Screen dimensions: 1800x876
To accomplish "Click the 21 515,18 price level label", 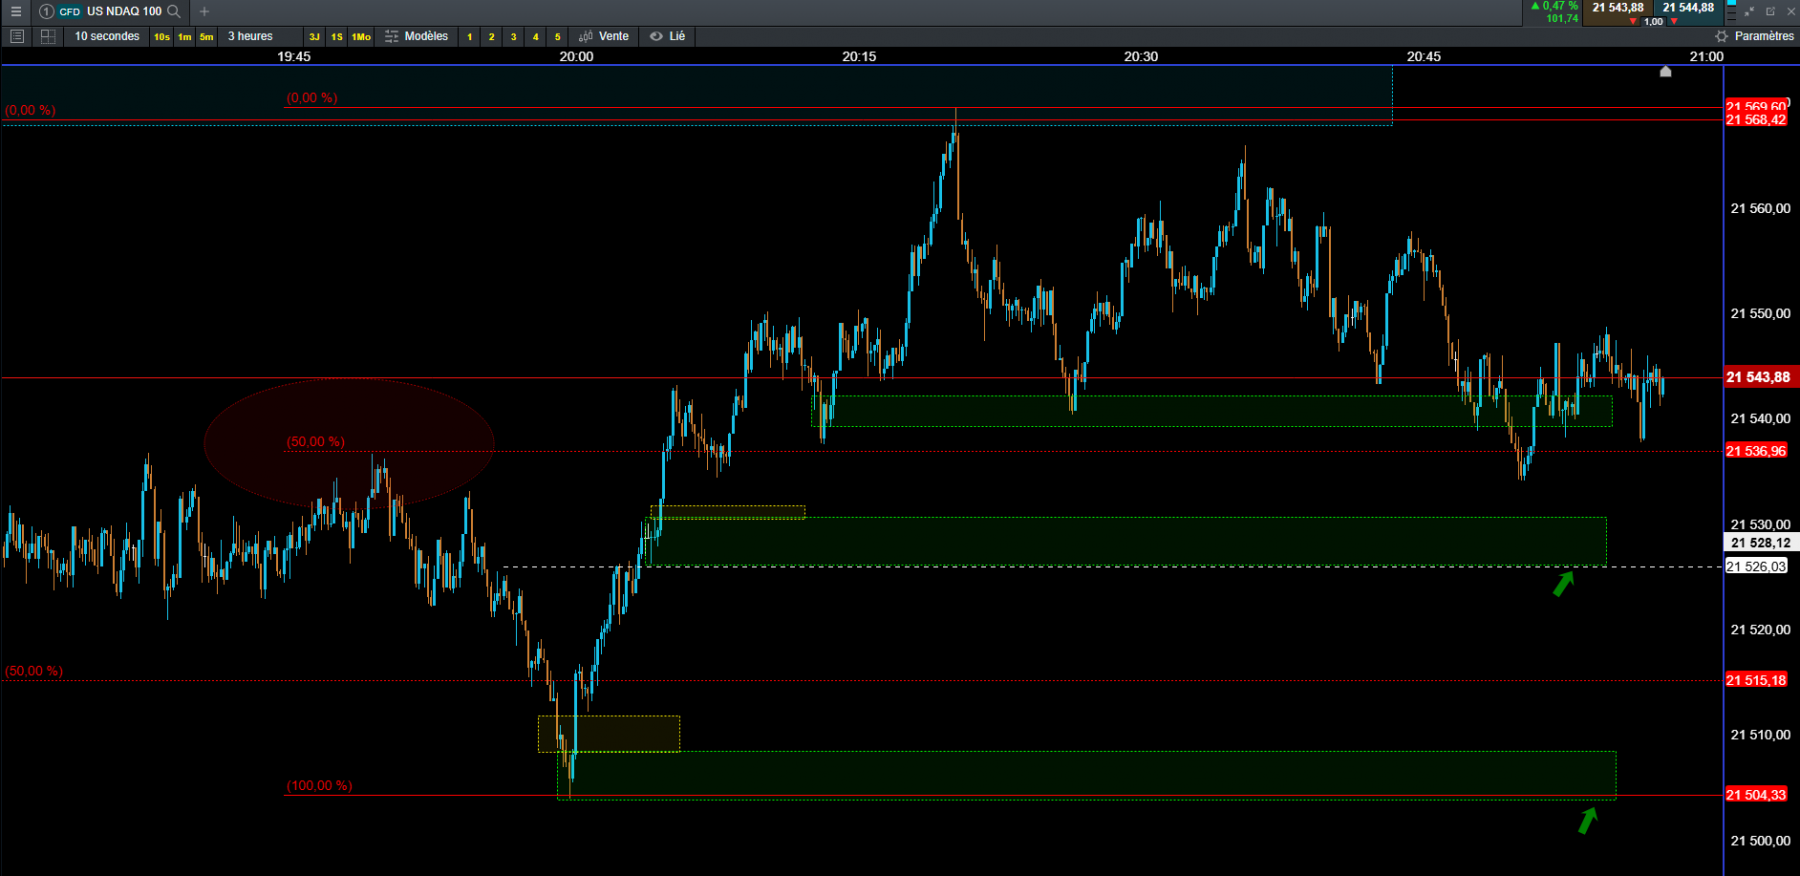I will click(1756, 680).
